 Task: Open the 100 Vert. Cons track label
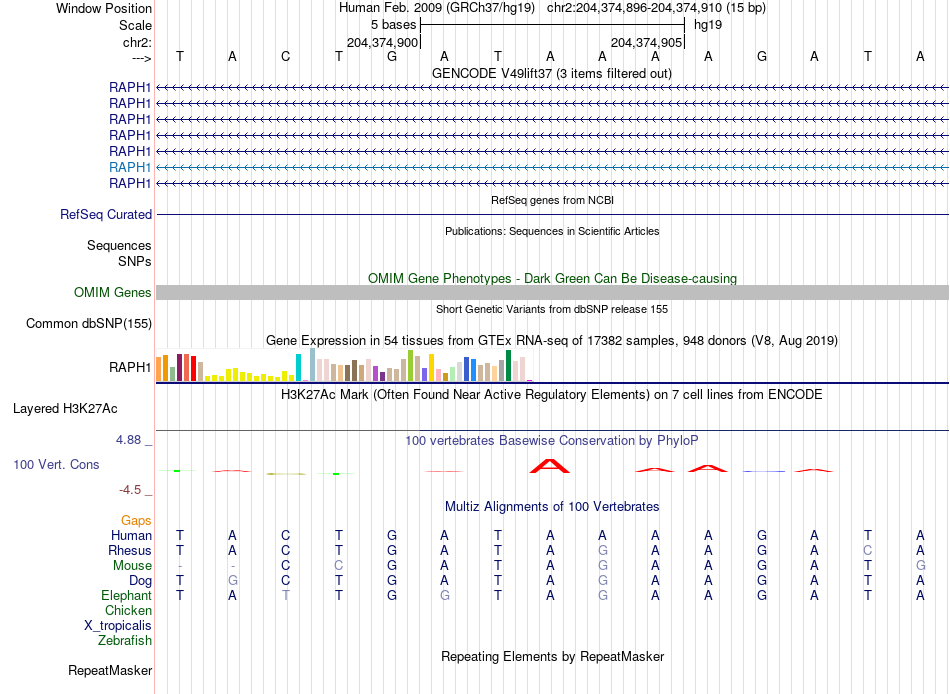click(56, 465)
